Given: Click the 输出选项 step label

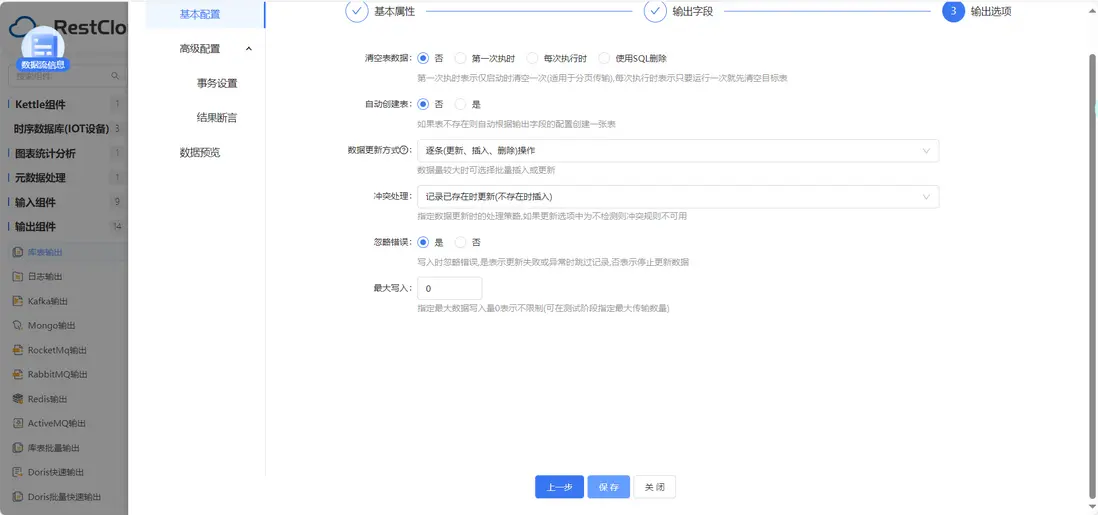Looking at the screenshot, I should click(991, 11).
